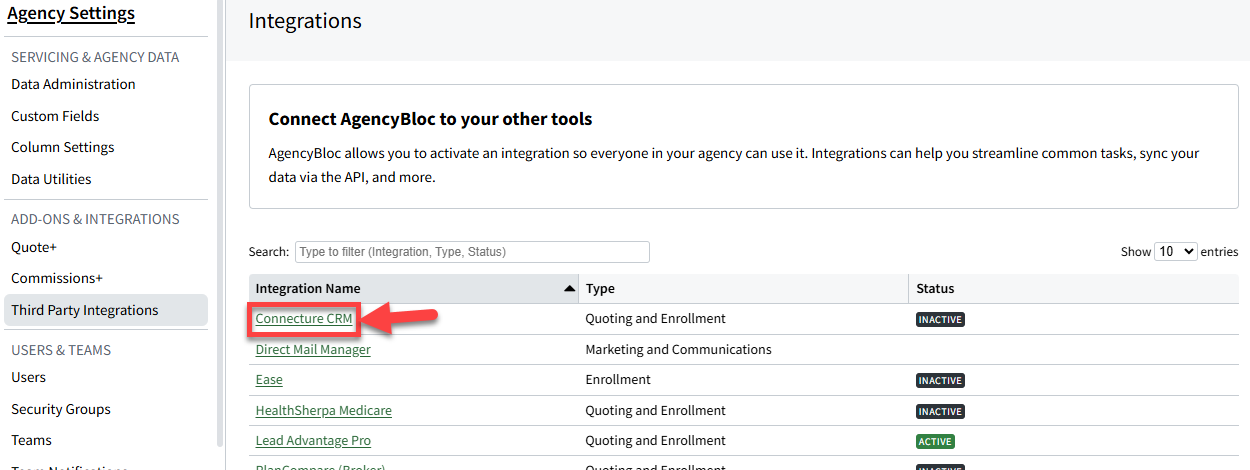This screenshot has width=1250, height=470.
Task: Open Custom Fields in sidebar
Action: 55,116
